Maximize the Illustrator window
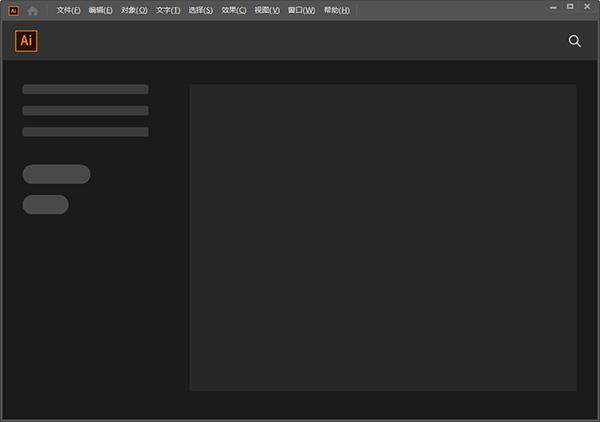The width and height of the screenshot is (600, 422). click(x=570, y=7)
